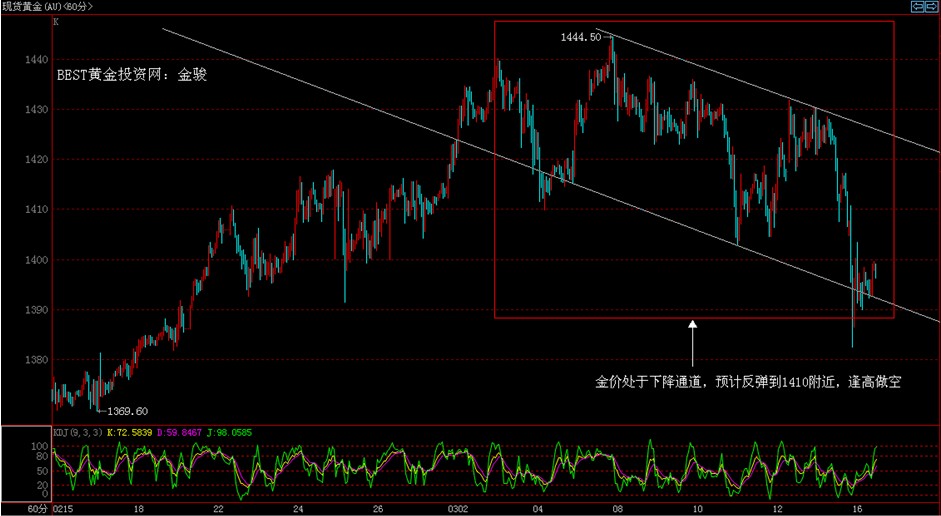This screenshot has width=941, height=516.
Task: Click the 50 level on KDJ axis
Action: [x=43, y=471]
